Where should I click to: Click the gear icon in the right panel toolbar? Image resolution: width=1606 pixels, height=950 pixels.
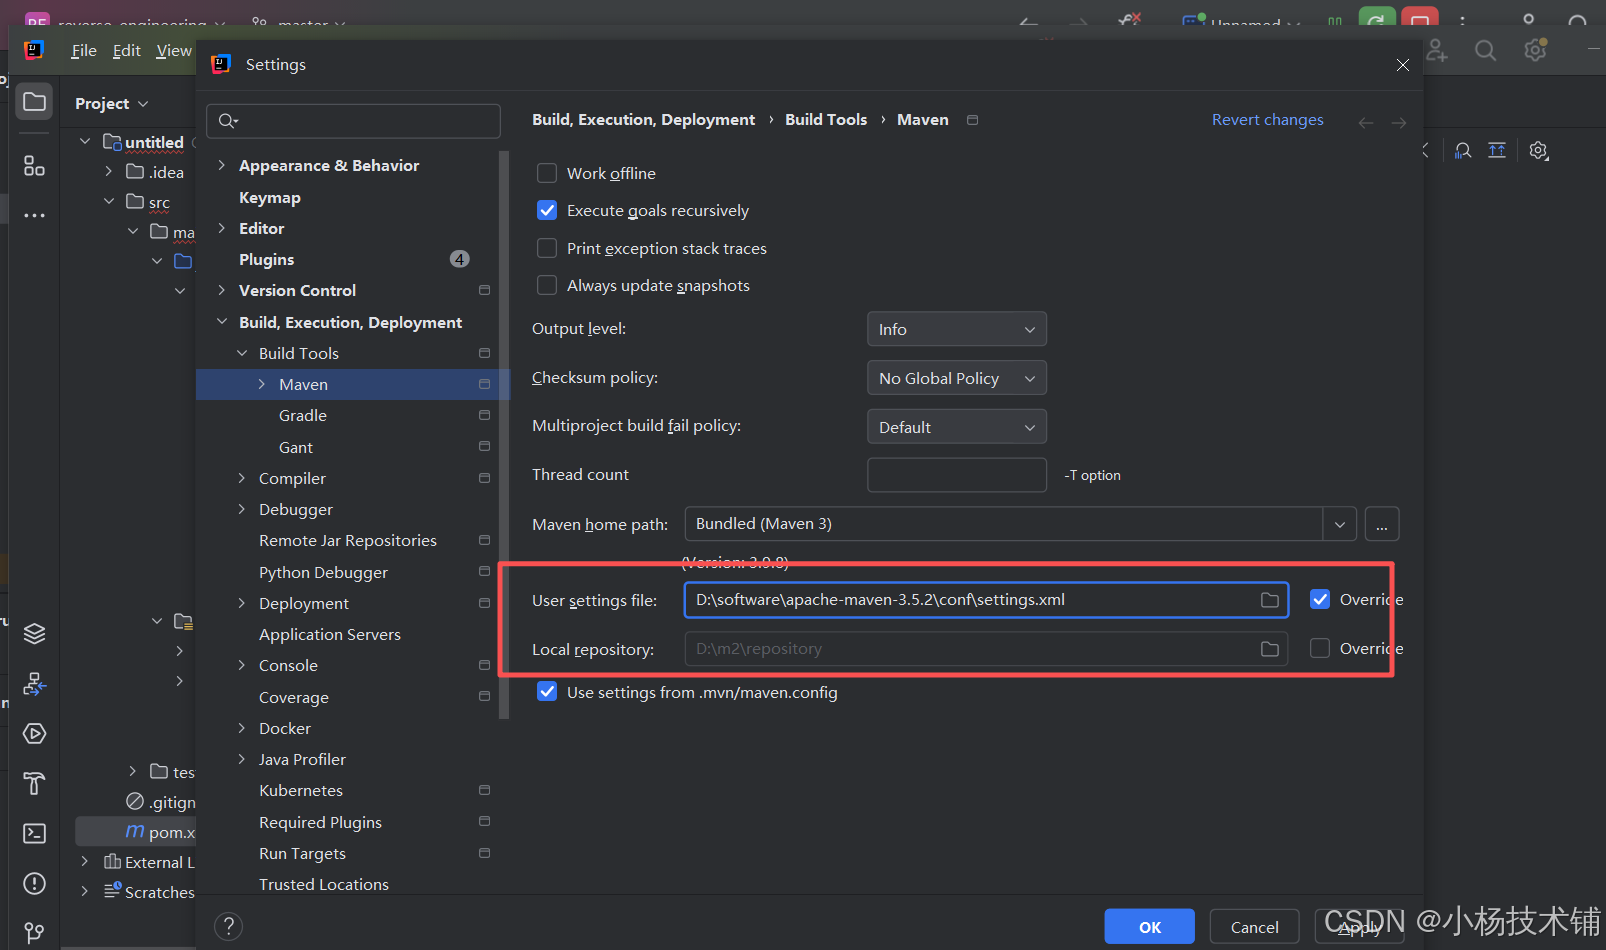click(1539, 150)
